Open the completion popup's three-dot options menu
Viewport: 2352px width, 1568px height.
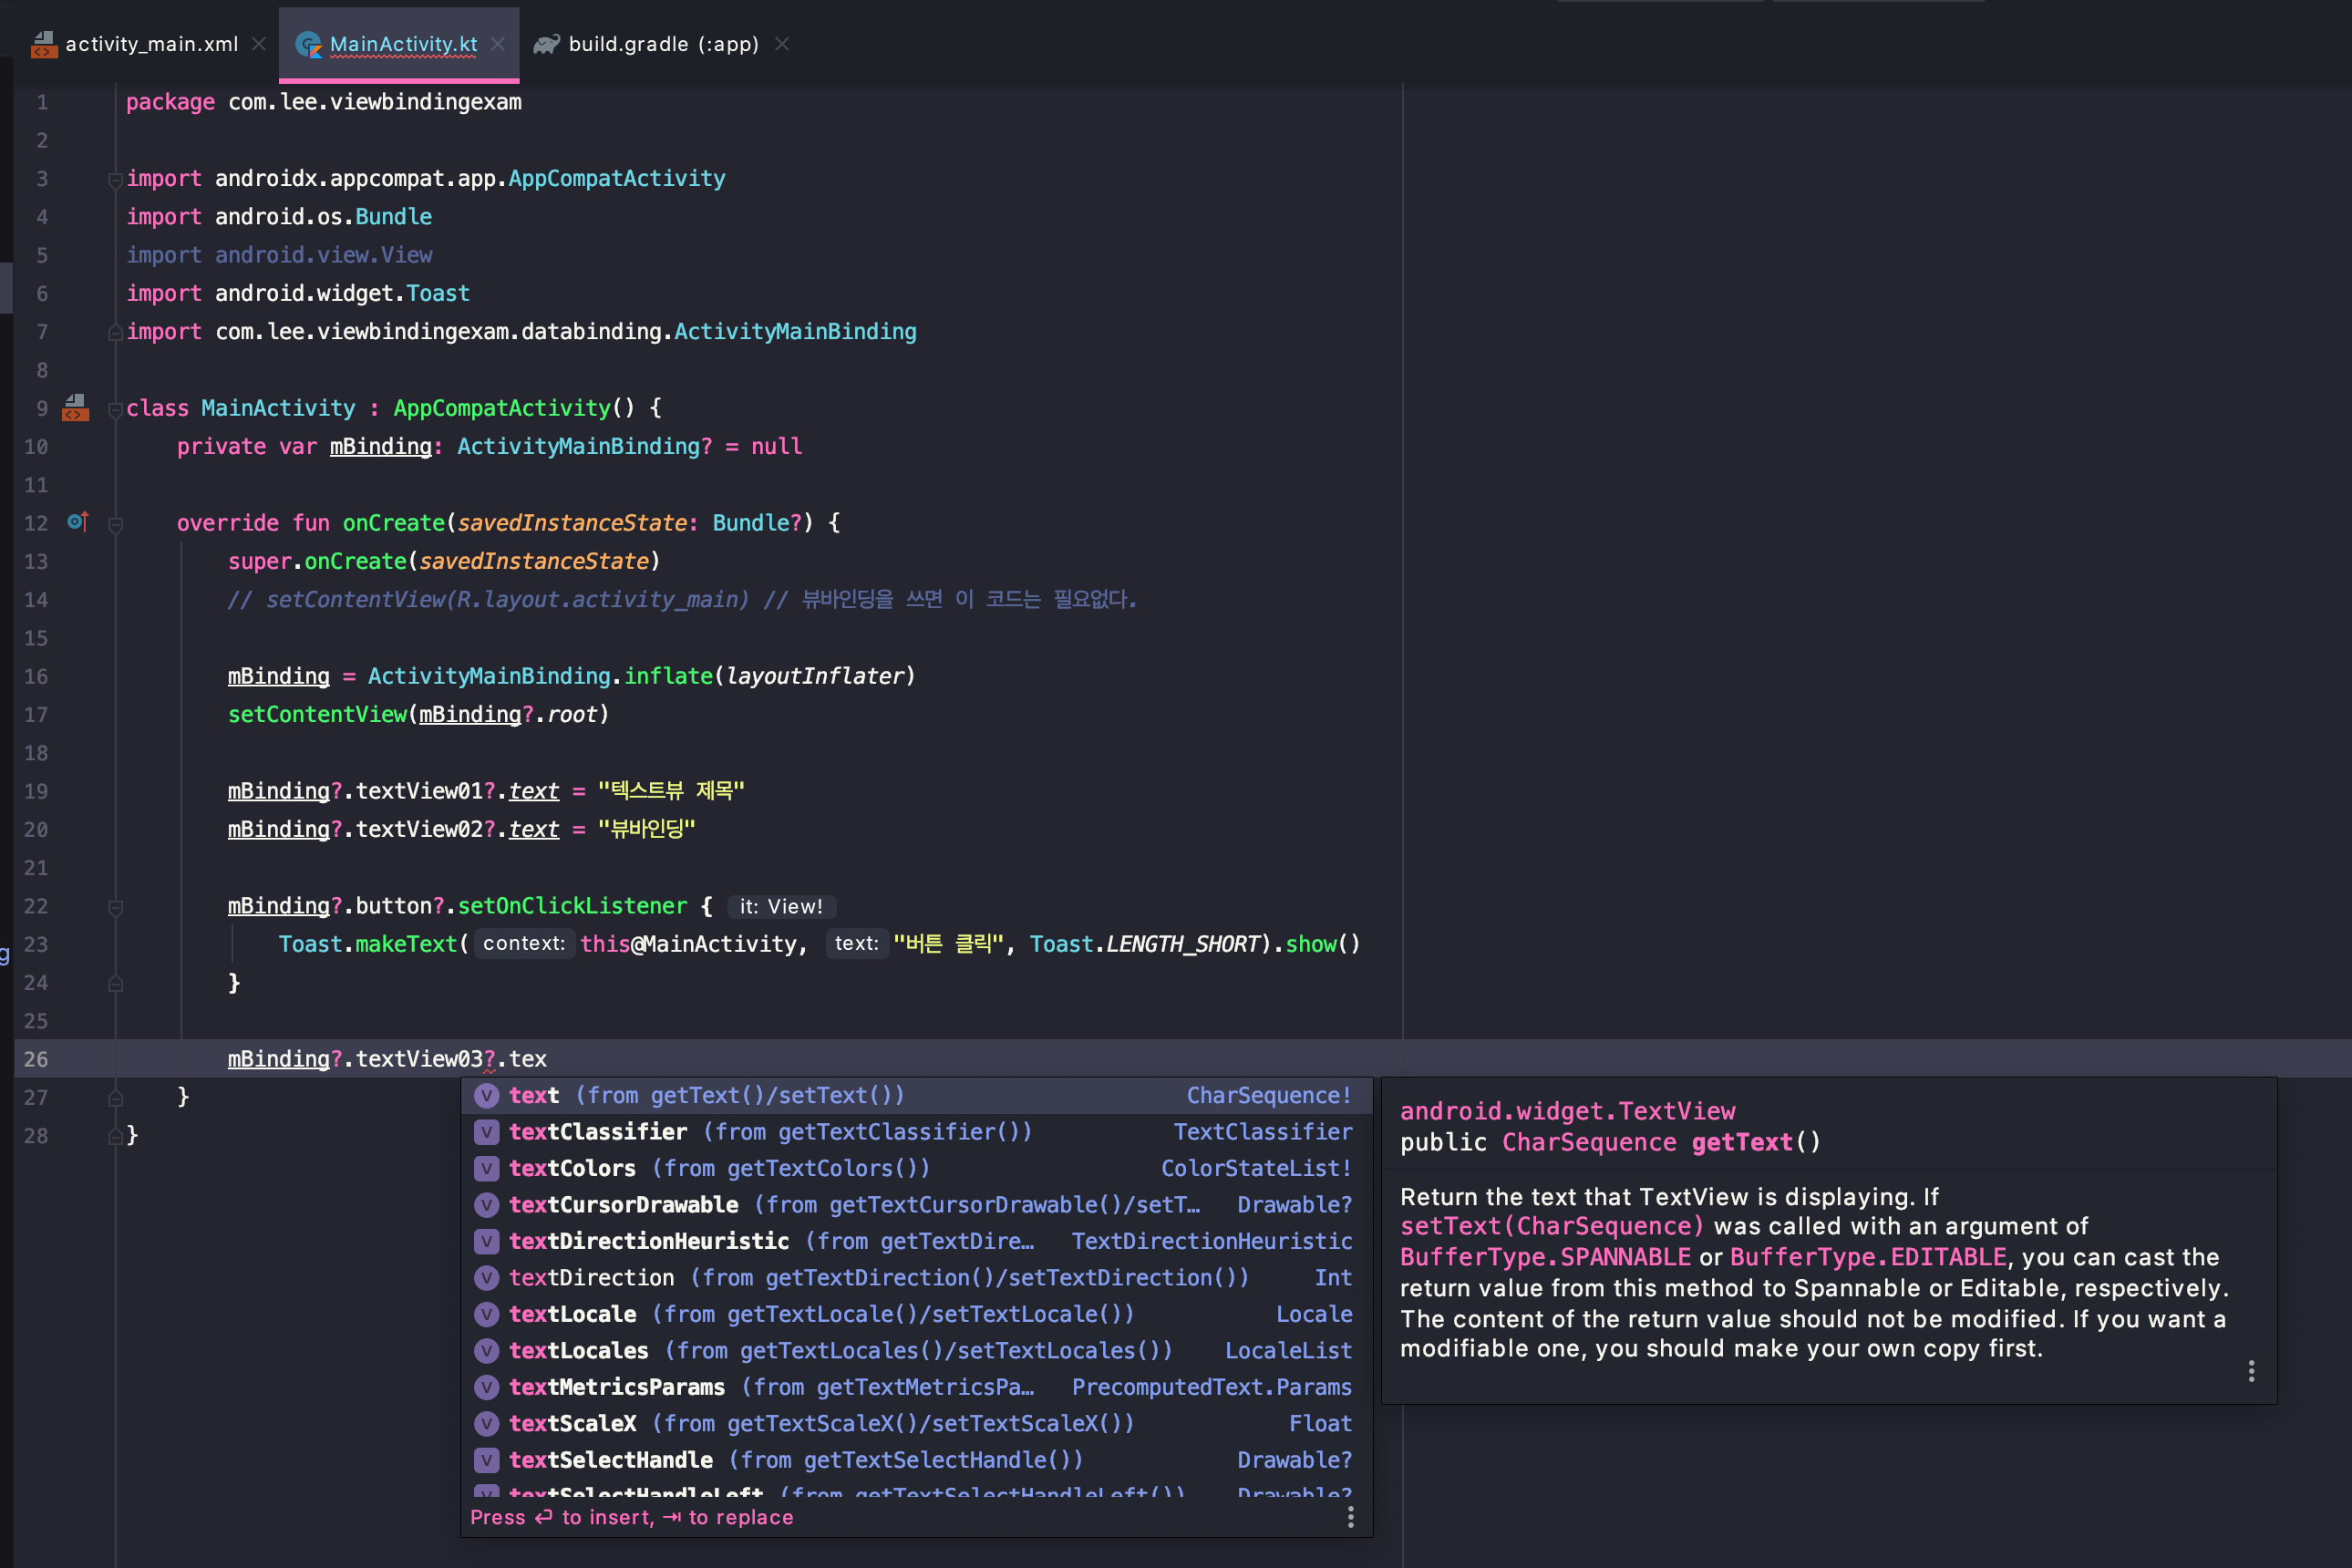tap(1350, 1517)
